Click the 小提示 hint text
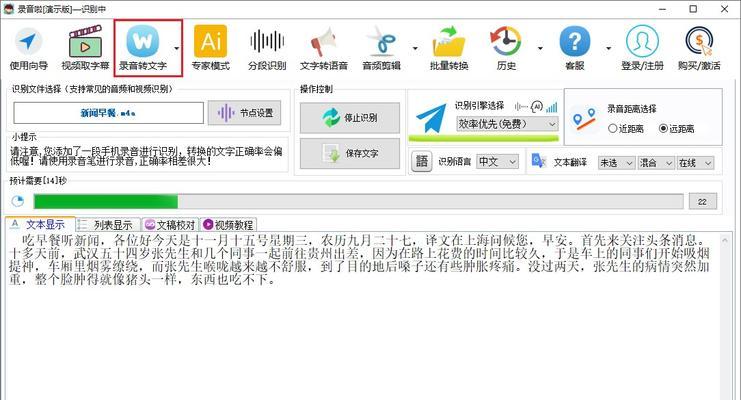The width and height of the screenshot is (741, 400). [146, 156]
